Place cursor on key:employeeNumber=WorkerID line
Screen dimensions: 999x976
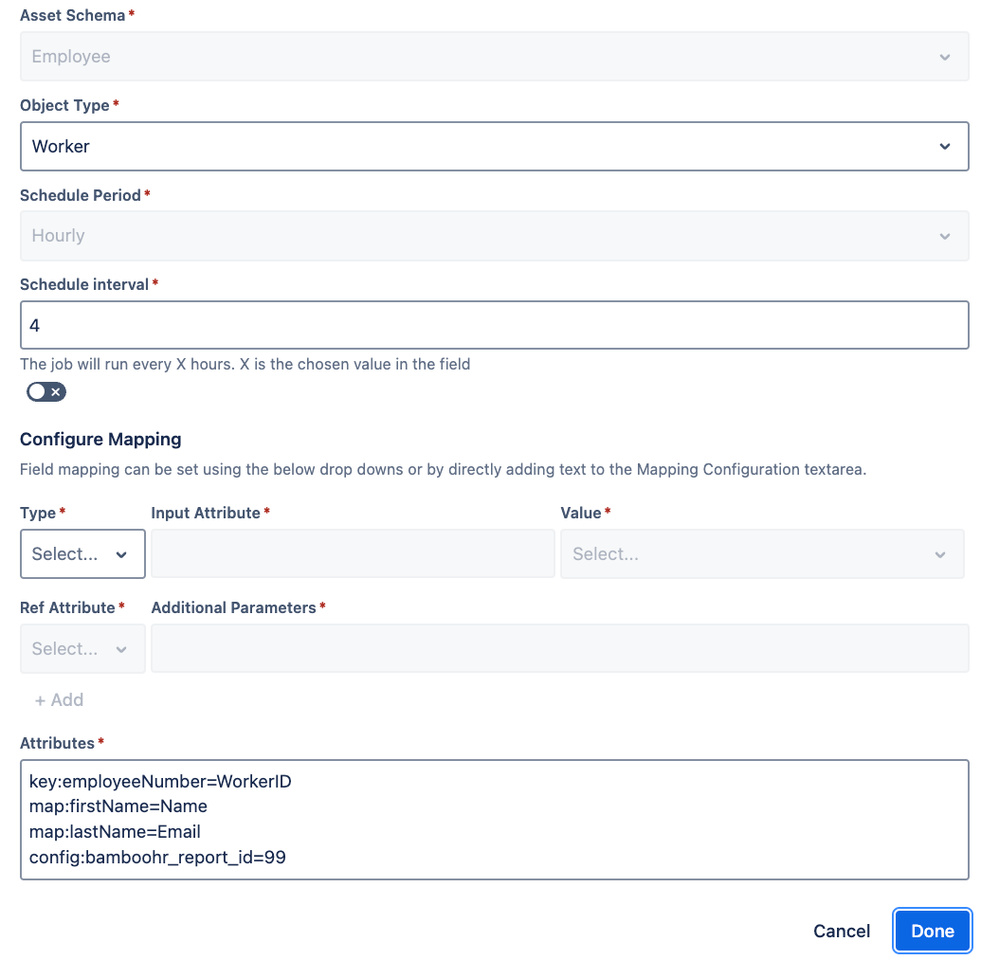[160, 782]
